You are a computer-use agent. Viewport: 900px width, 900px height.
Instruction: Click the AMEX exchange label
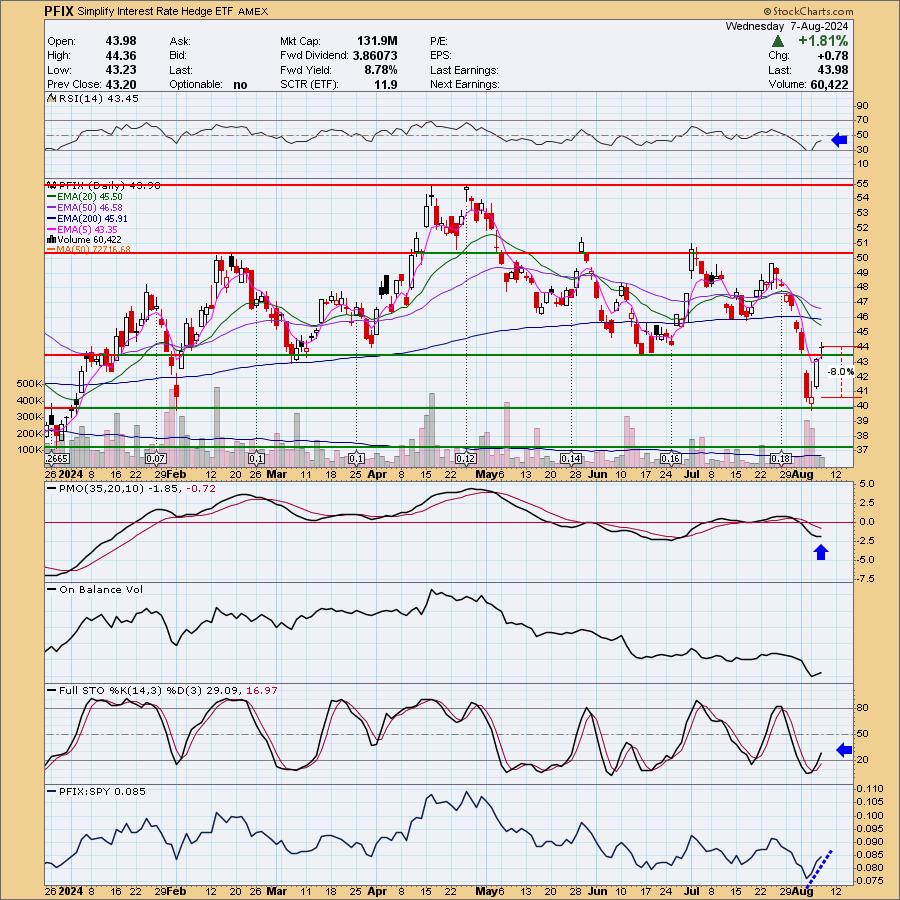pyautogui.click(x=253, y=11)
